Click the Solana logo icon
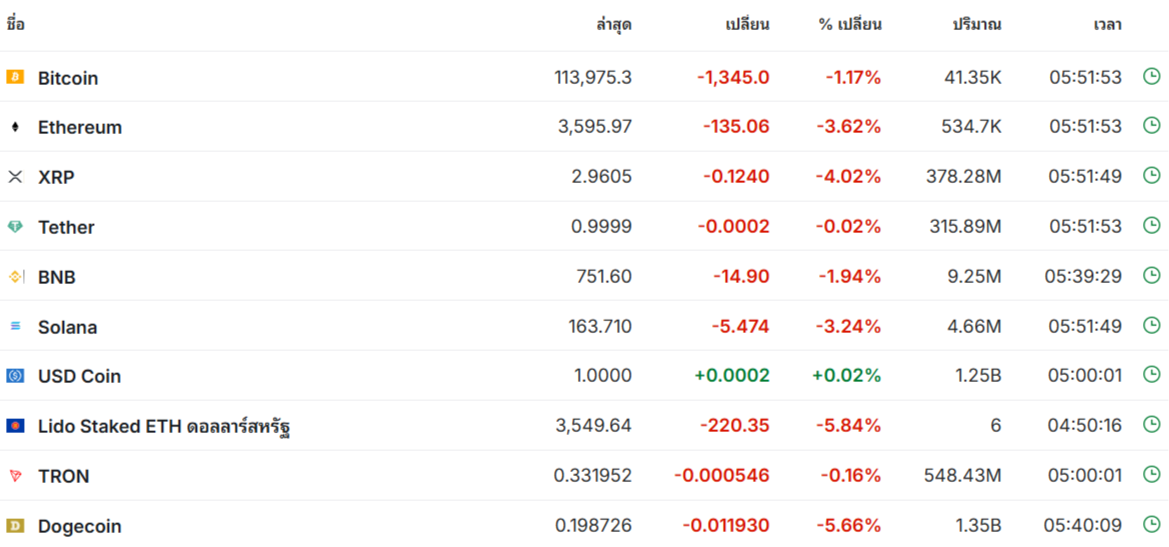Viewport: 1169px width, 547px height. coord(15,326)
